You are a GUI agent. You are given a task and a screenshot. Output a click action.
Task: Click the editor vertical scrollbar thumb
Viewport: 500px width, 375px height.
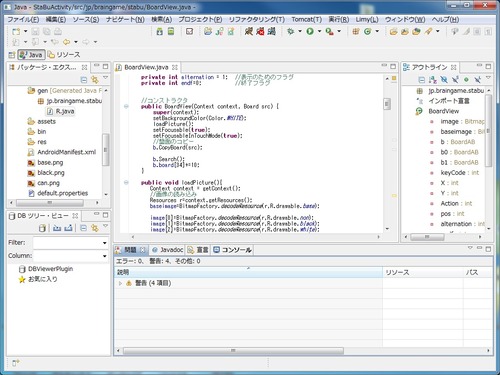[387, 104]
